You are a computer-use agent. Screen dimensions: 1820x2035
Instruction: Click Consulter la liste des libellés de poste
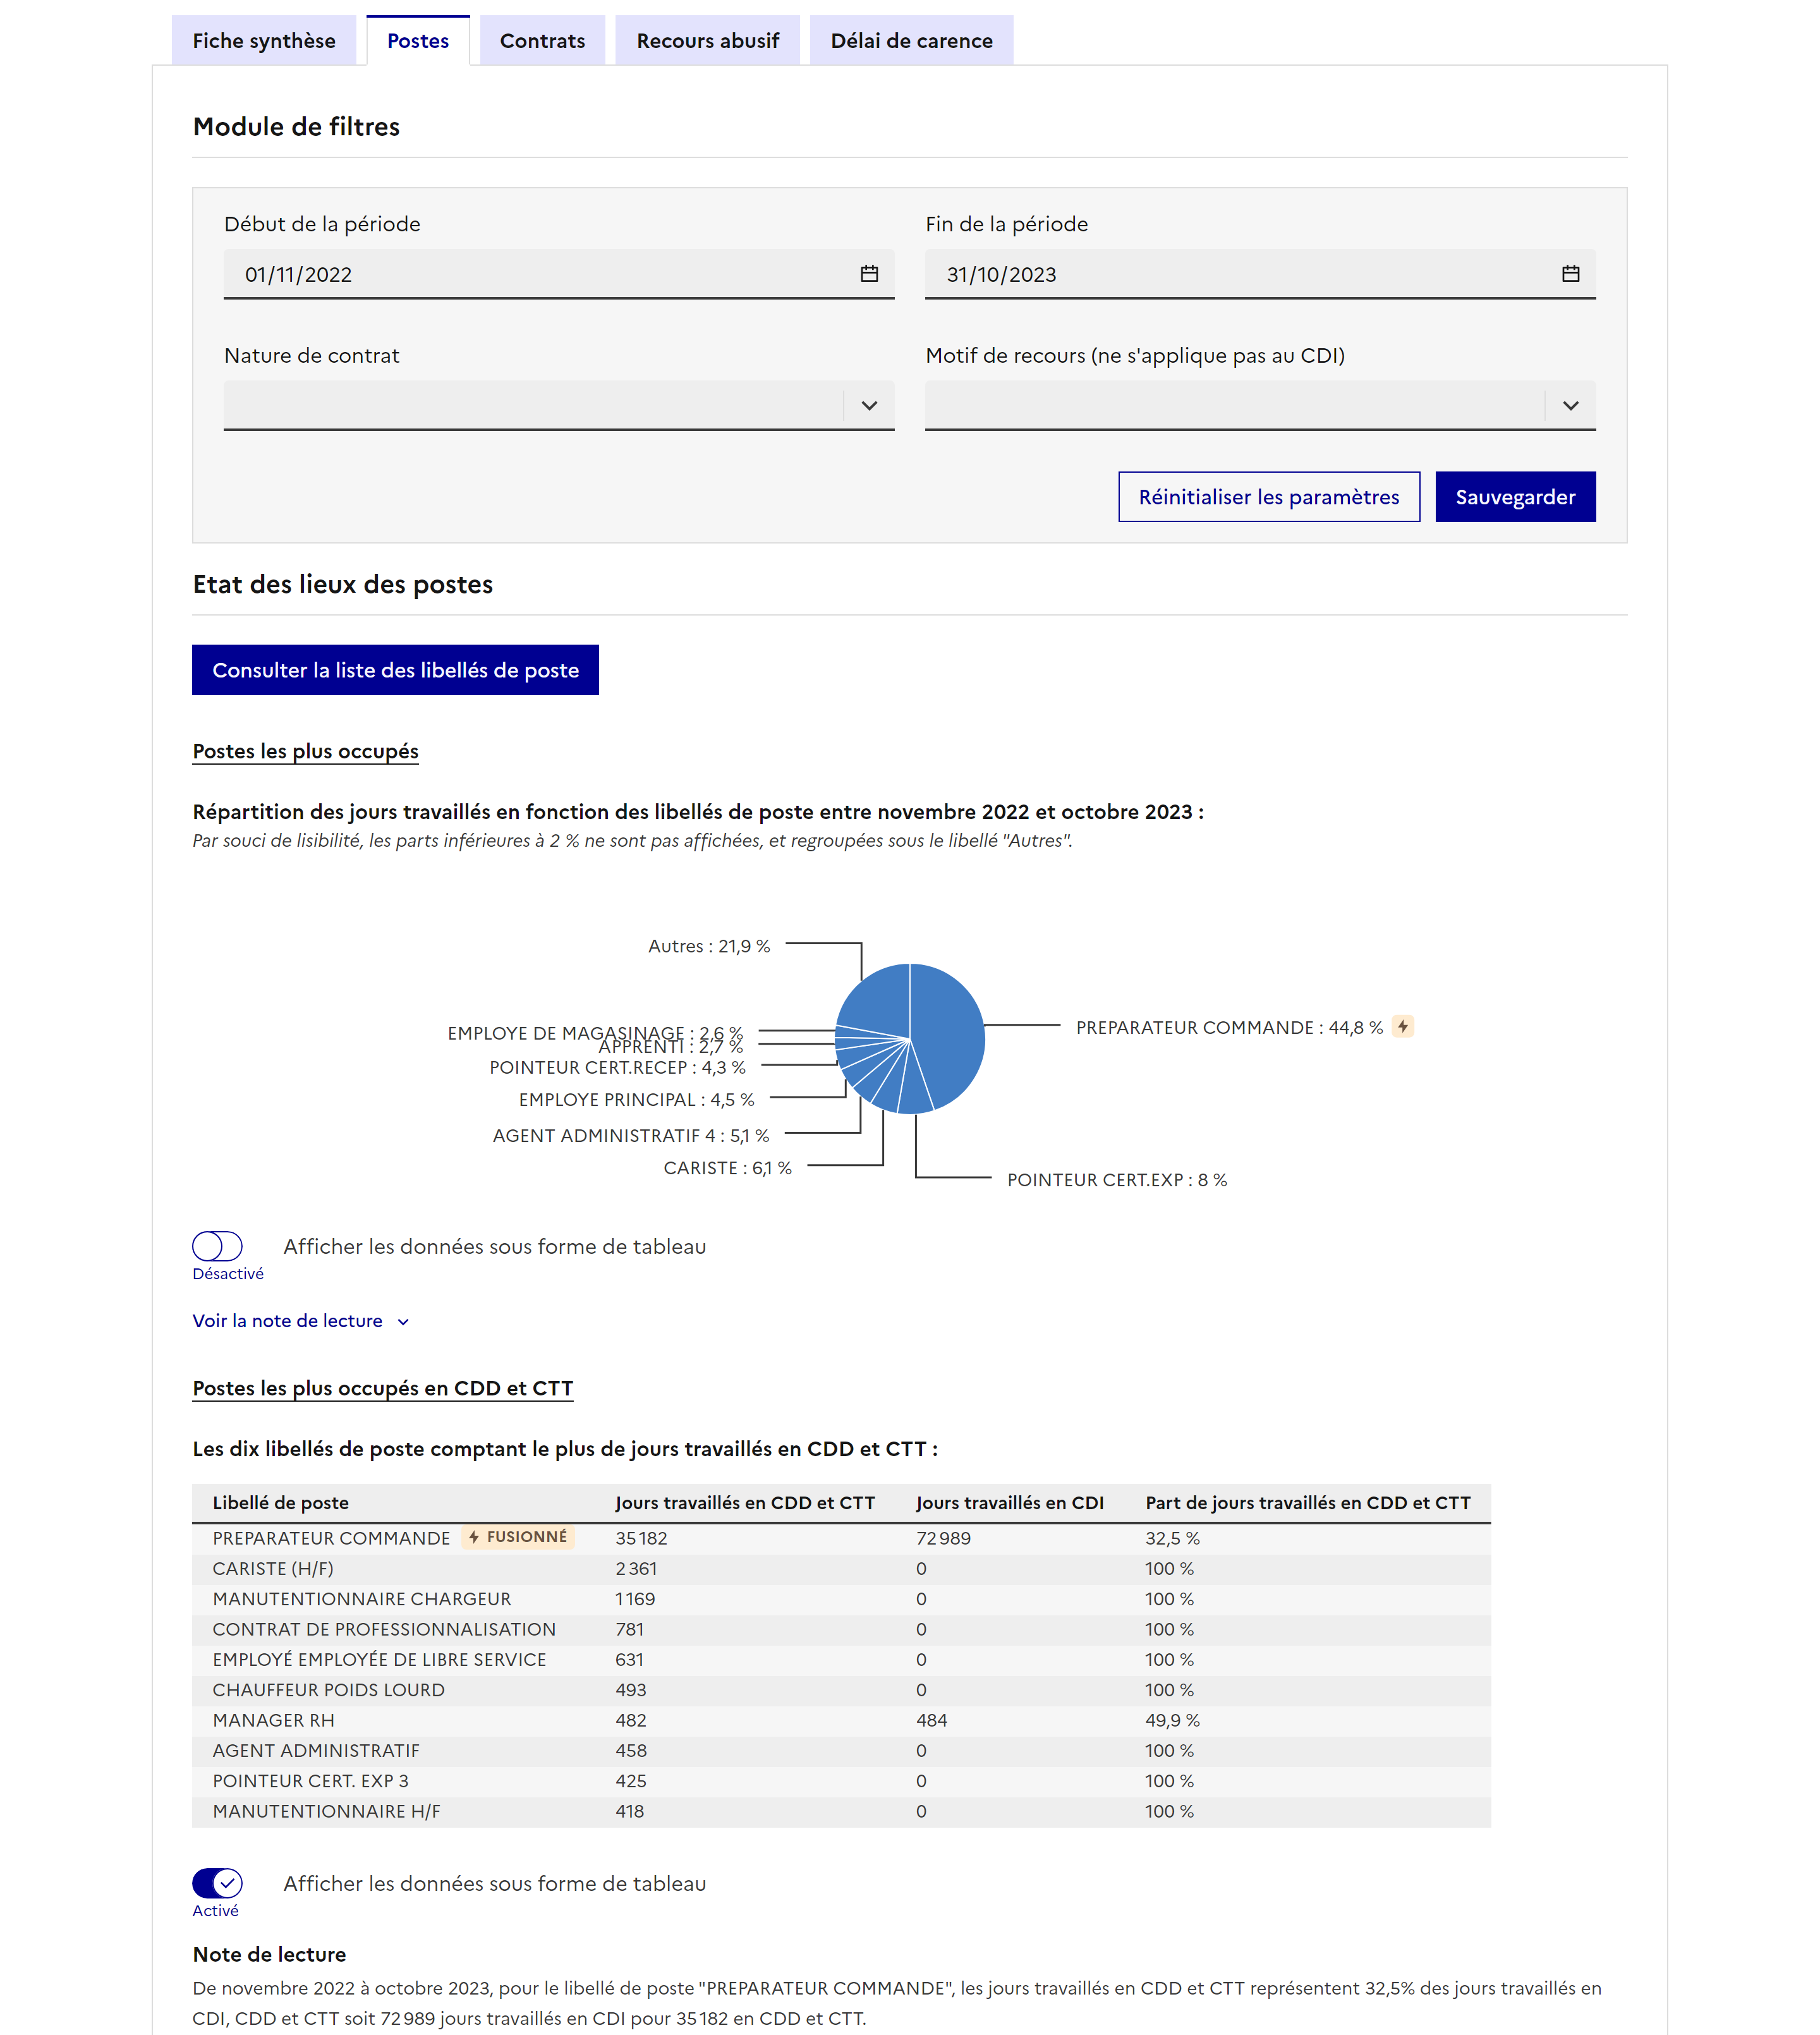point(395,670)
